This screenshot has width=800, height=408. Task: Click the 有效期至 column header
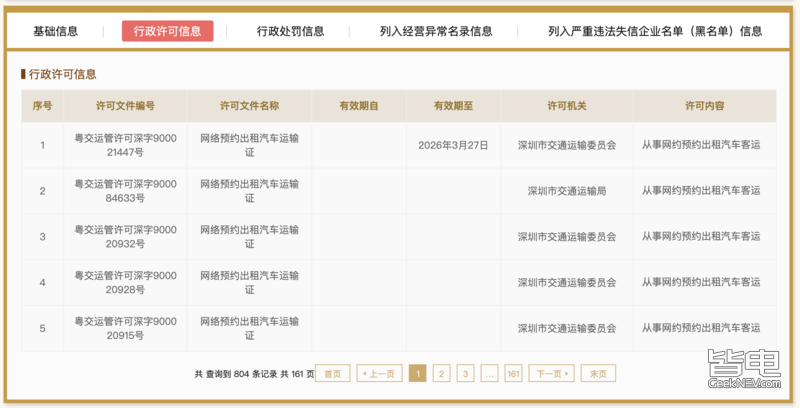tap(454, 106)
